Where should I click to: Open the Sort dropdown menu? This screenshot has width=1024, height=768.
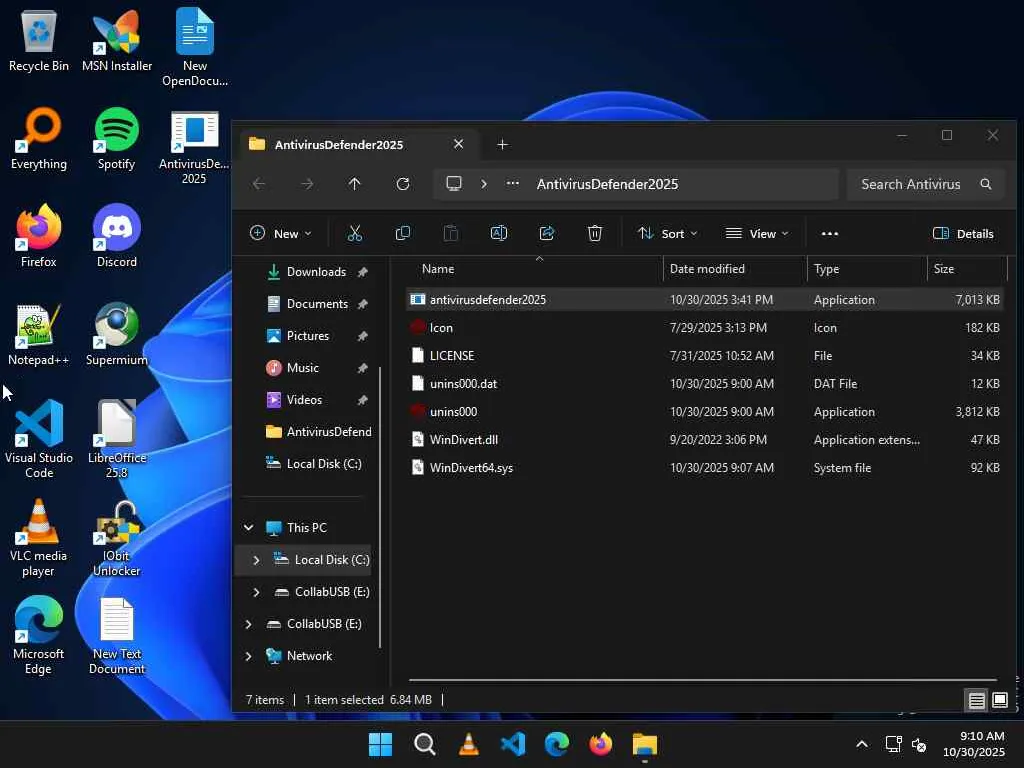[667, 233]
